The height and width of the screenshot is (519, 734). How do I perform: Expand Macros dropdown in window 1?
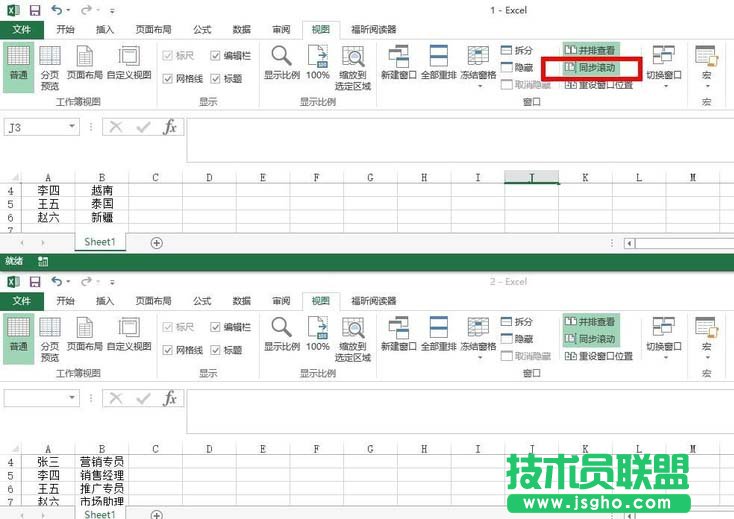707,86
